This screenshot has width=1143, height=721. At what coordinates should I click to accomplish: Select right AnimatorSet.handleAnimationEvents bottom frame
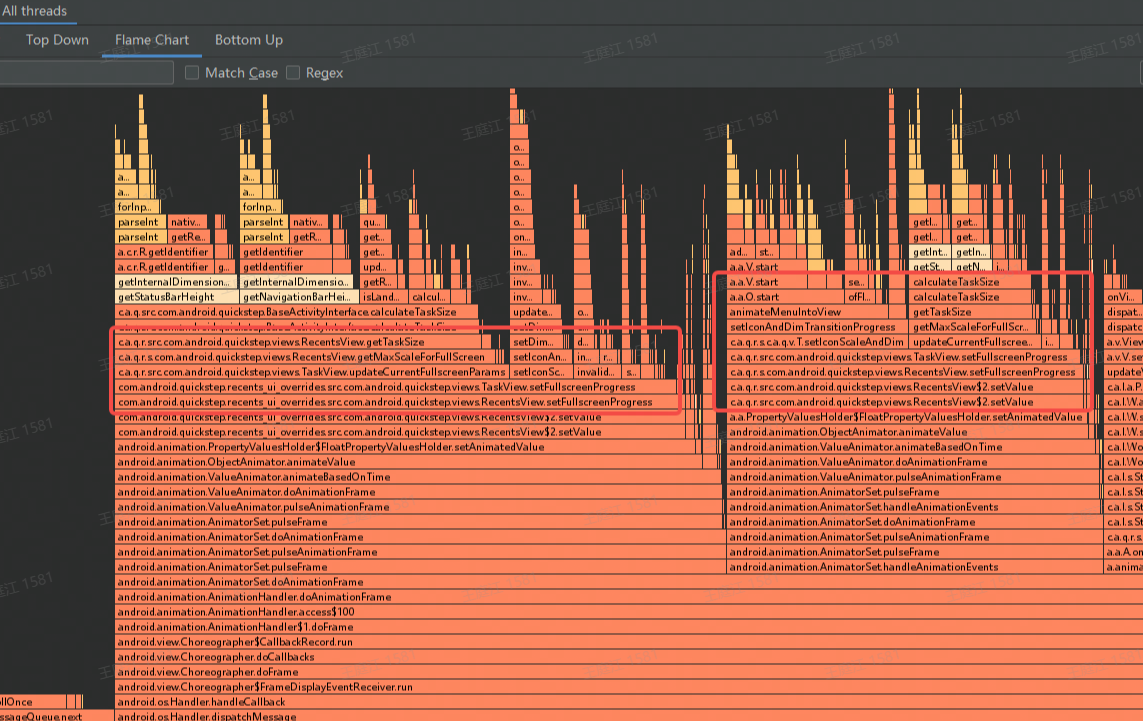coord(914,567)
